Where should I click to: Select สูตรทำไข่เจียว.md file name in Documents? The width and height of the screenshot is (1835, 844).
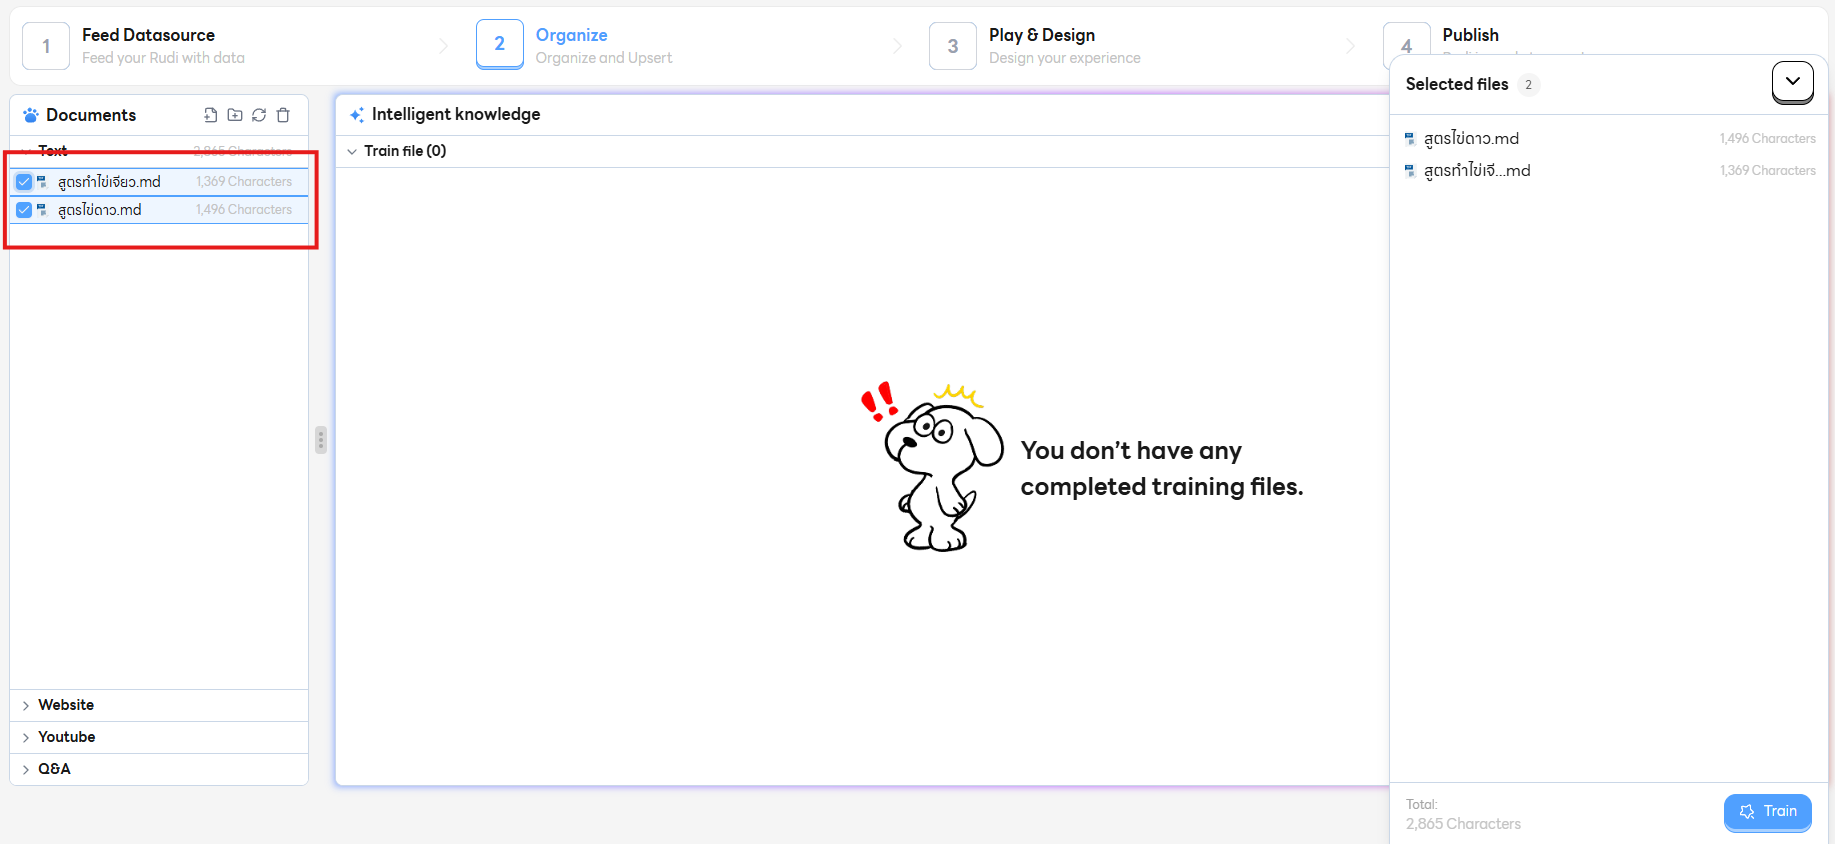(109, 182)
